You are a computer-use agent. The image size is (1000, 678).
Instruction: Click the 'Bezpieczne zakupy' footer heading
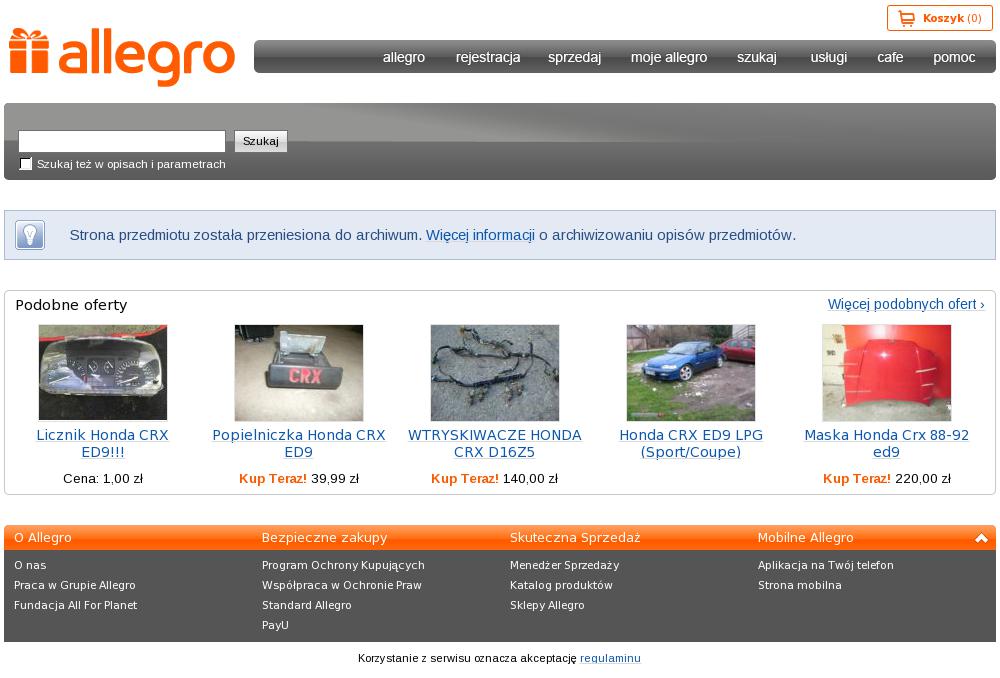(x=325, y=538)
